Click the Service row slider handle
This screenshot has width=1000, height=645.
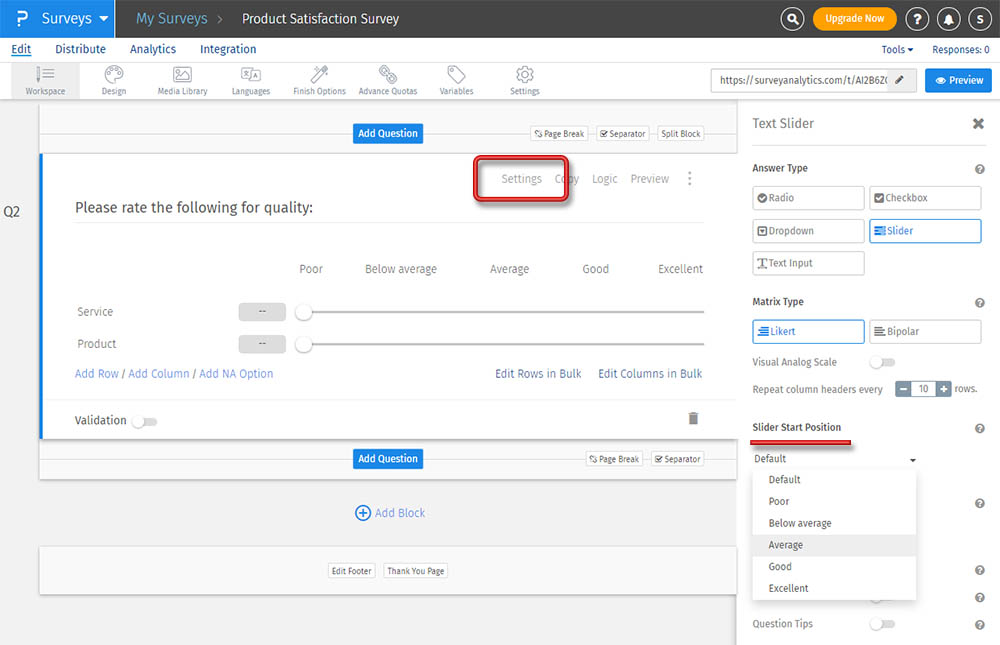304,313
